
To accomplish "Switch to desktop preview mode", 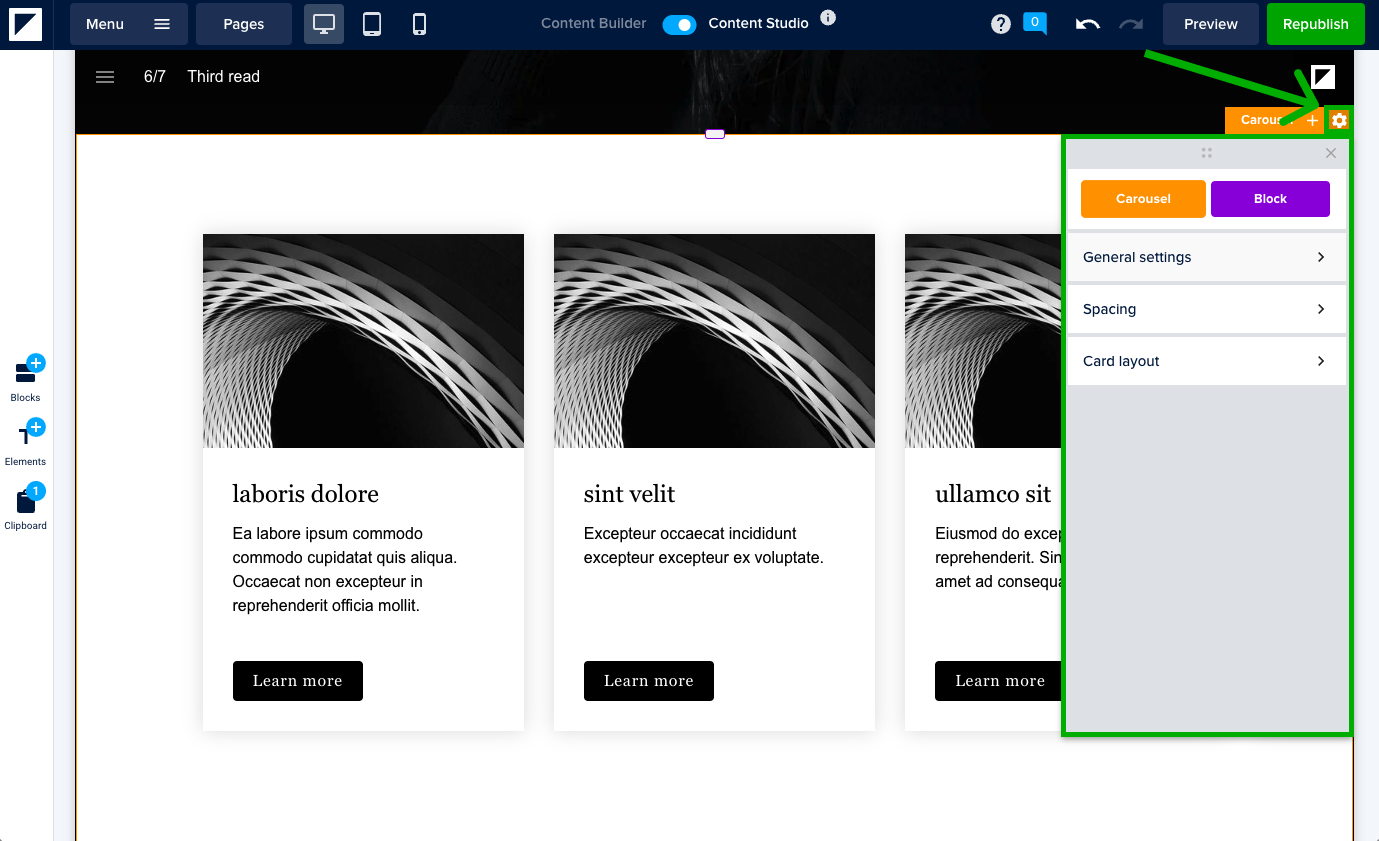I will (324, 24).
